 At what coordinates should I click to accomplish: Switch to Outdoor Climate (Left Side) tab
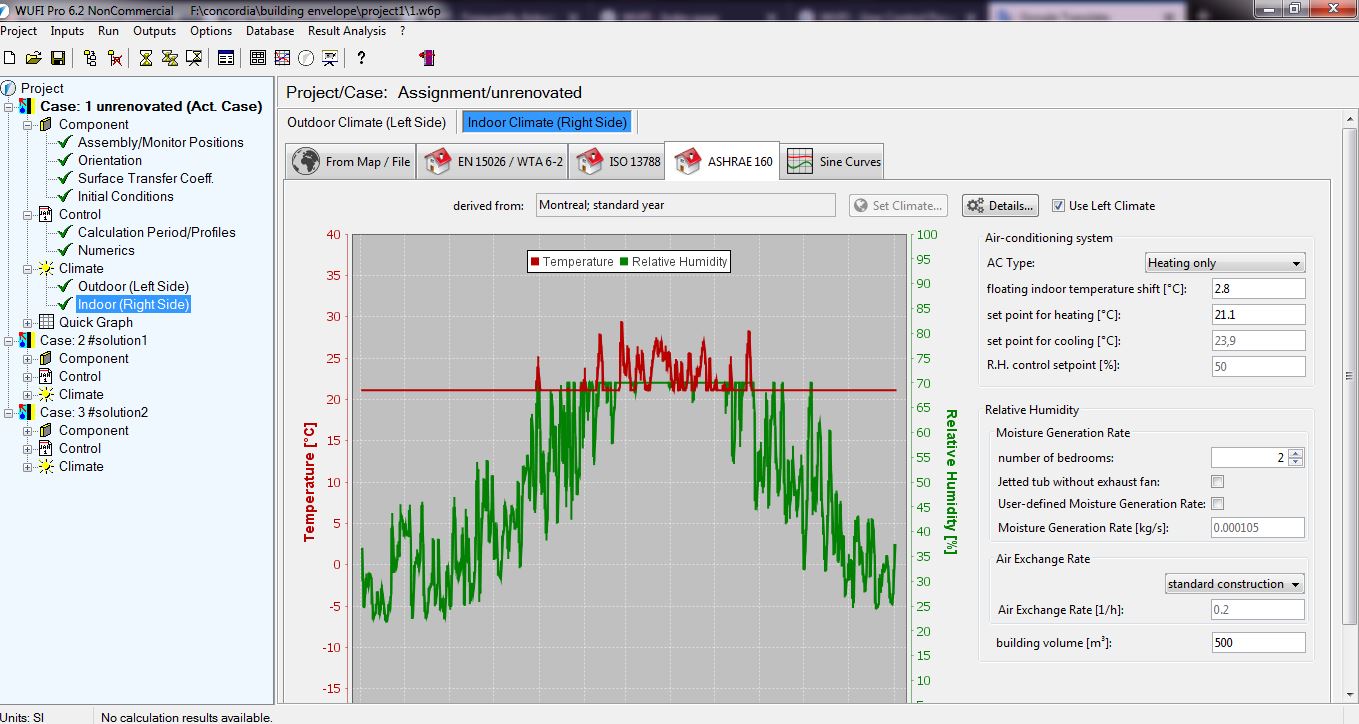pyautogui.click(x=366, y=122)
